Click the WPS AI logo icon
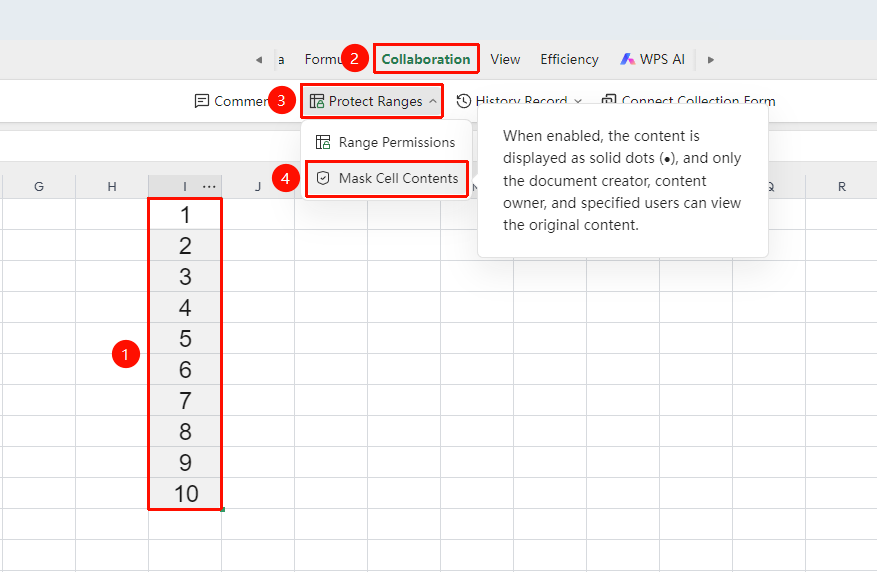 point(628,59)
